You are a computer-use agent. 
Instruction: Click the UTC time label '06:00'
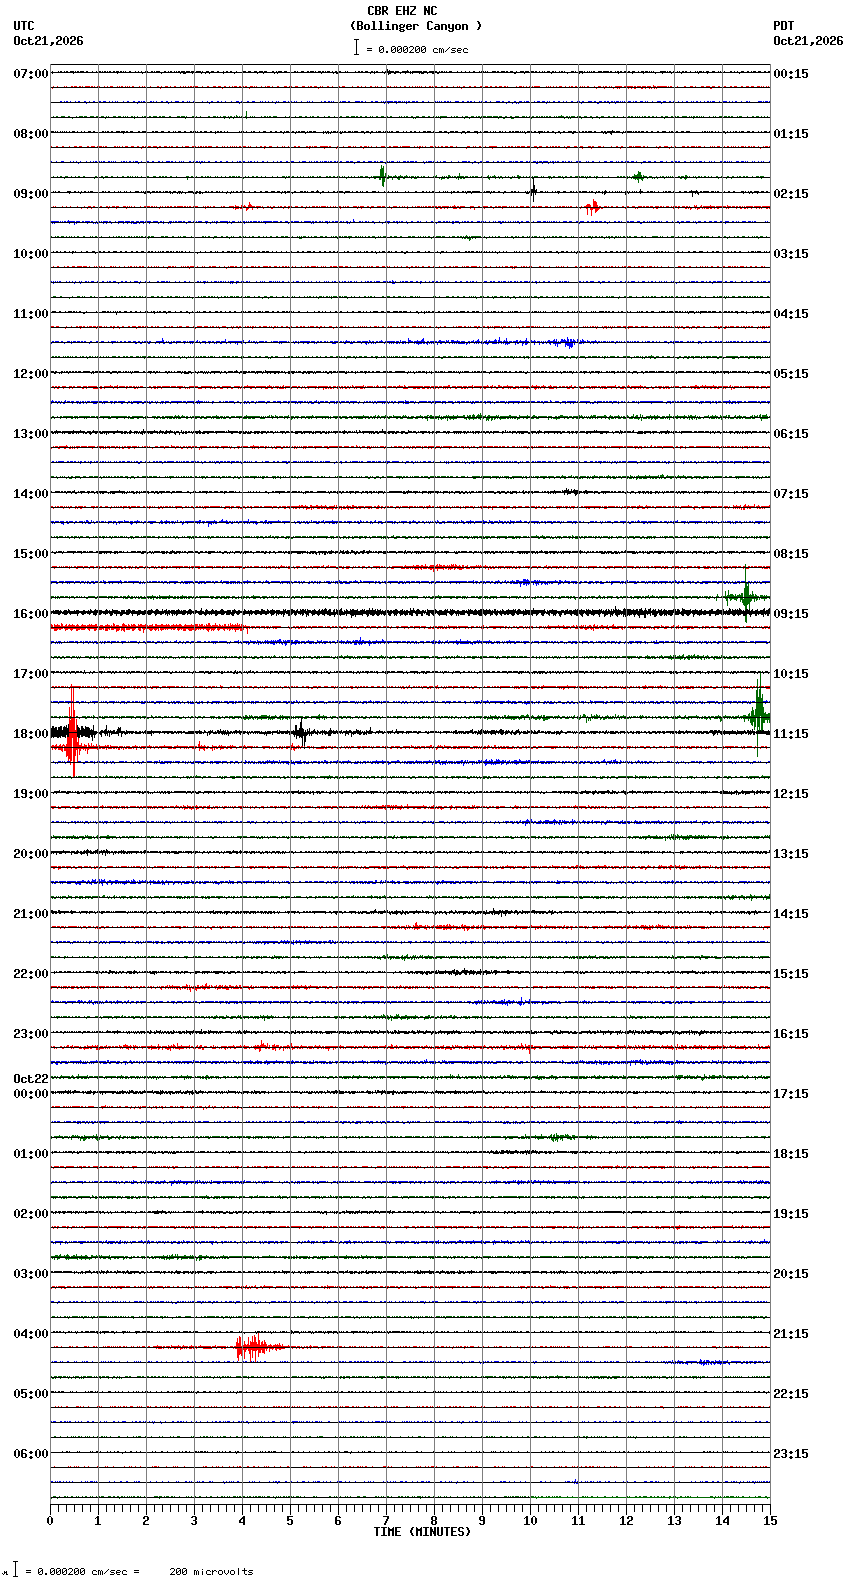(31, 1454)
